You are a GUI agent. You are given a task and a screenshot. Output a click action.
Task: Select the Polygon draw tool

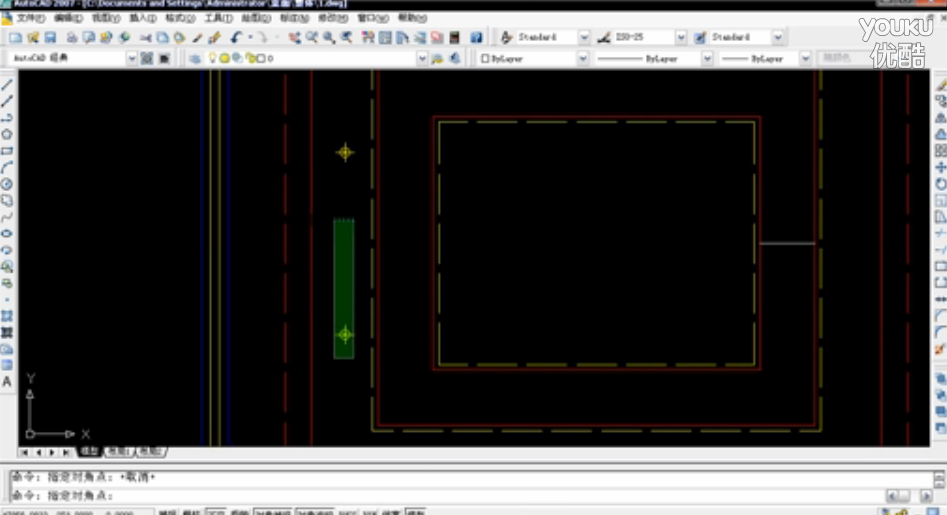coord(7,134)
